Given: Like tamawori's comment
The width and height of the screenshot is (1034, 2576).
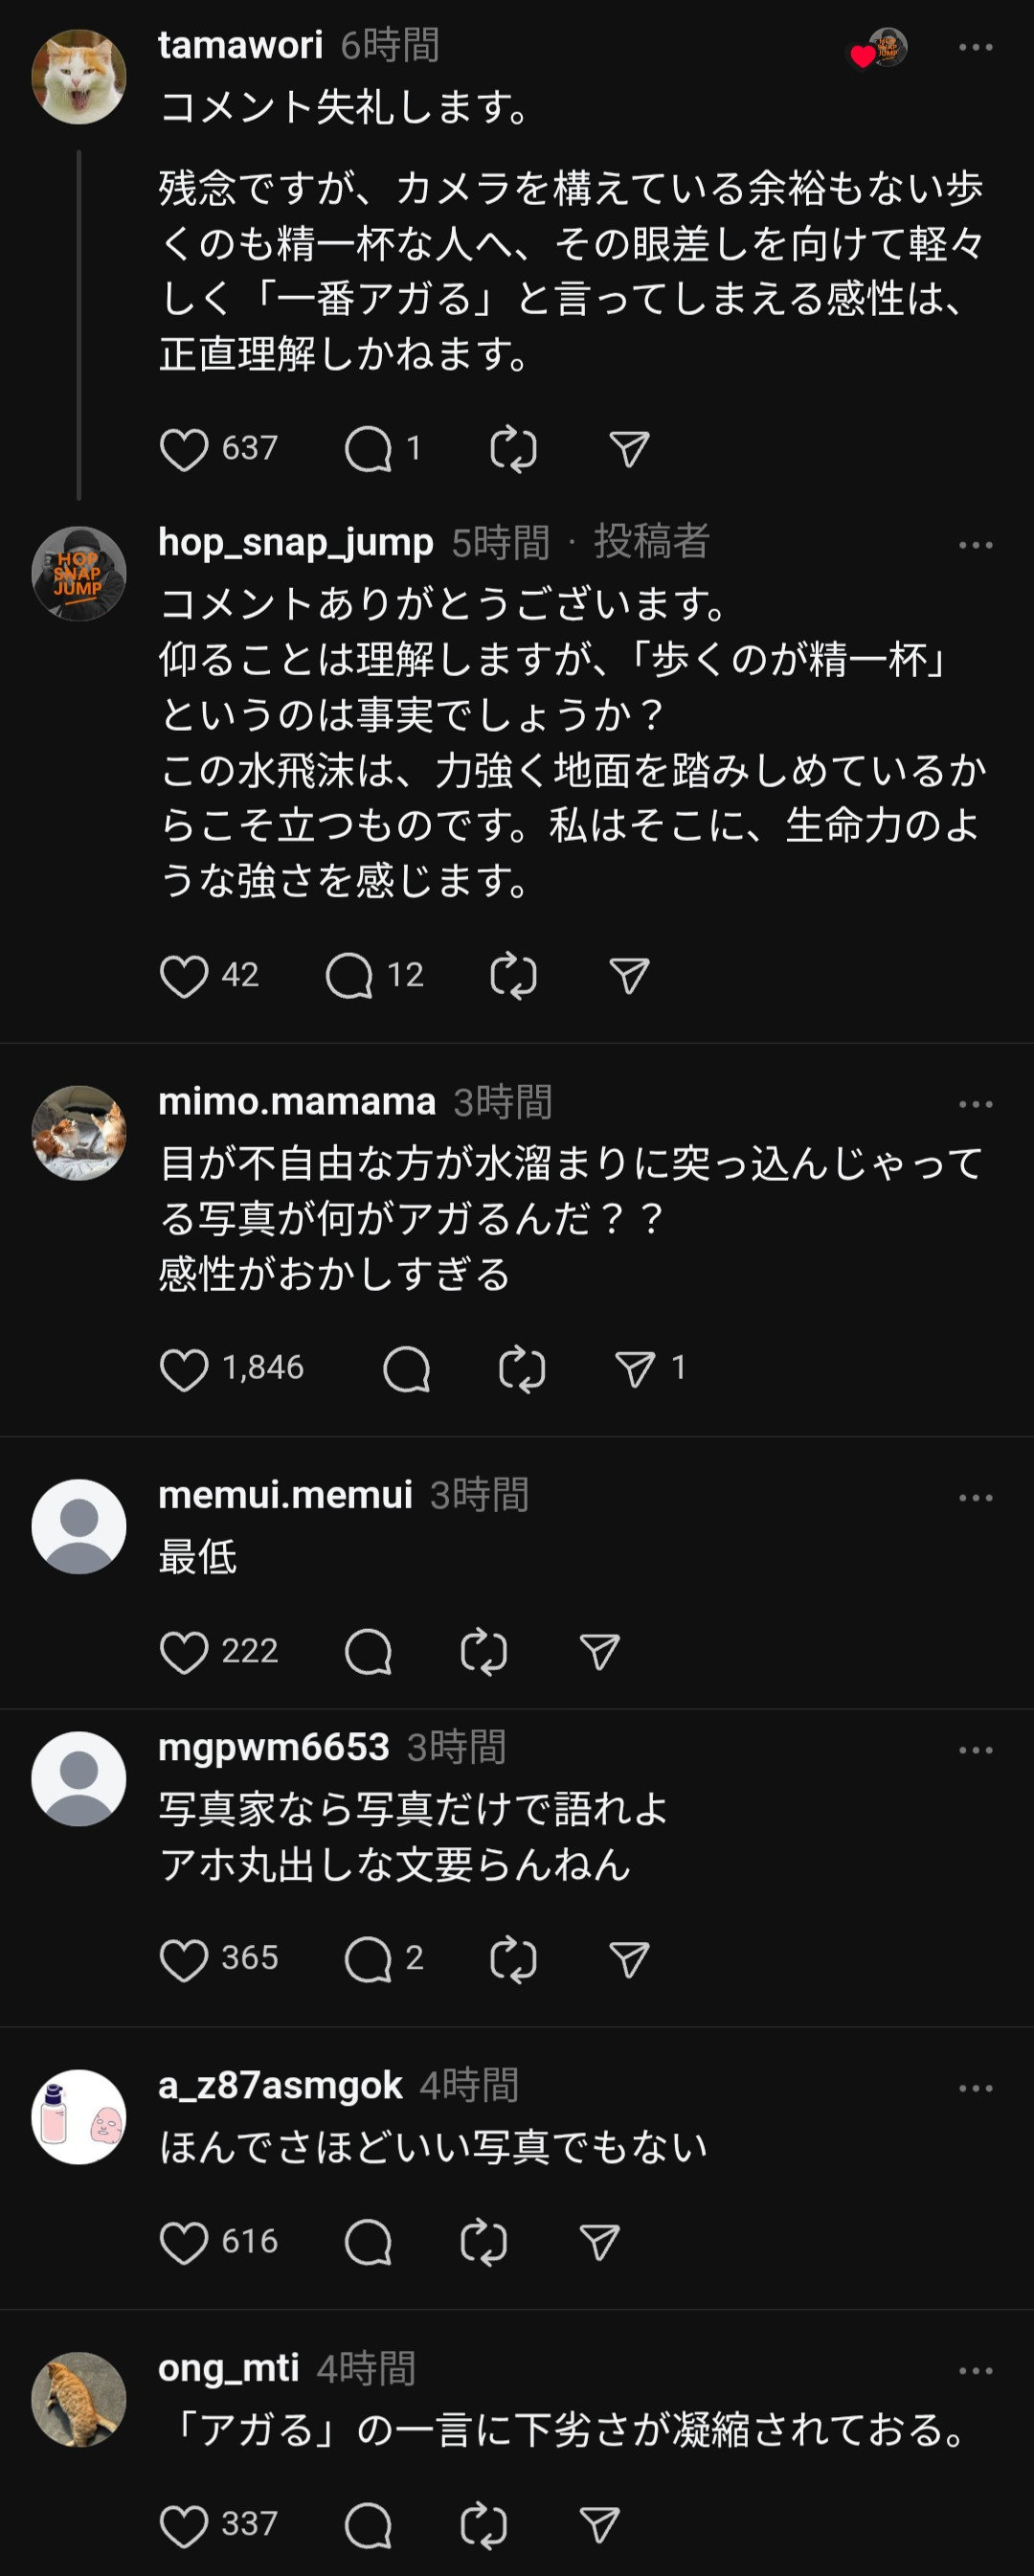Looking at the screenshot, I should (x=184, y=449).
